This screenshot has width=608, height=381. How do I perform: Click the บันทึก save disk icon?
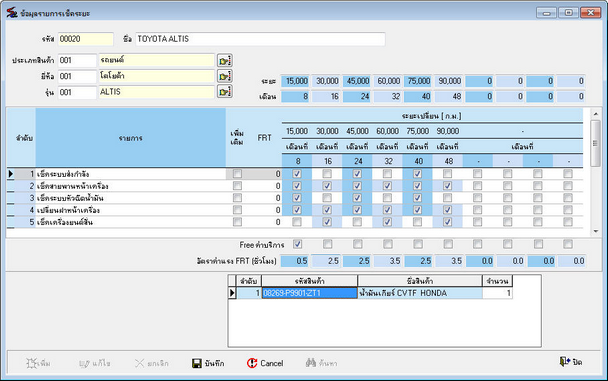click(197, 363)
